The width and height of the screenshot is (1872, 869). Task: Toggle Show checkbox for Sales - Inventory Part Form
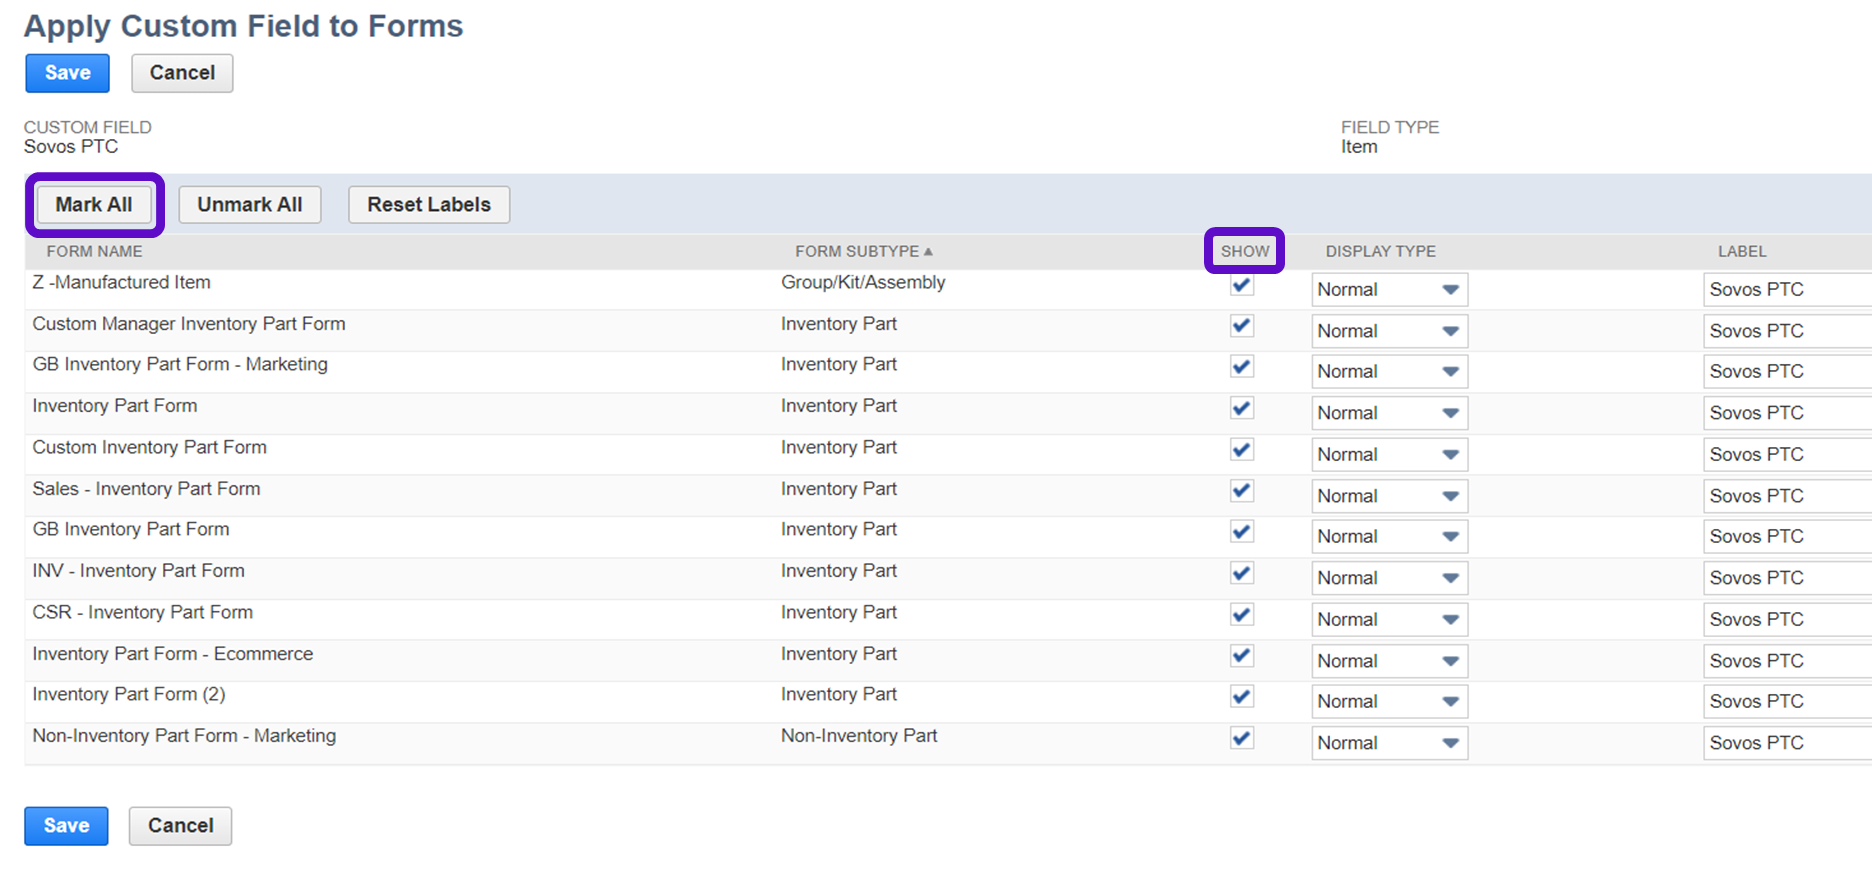click(x=1242, y=491)
